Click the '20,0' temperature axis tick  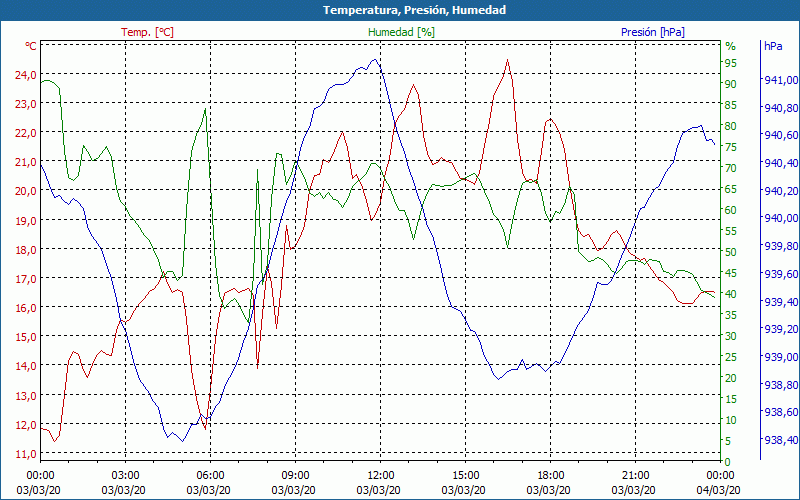[26, 191]
